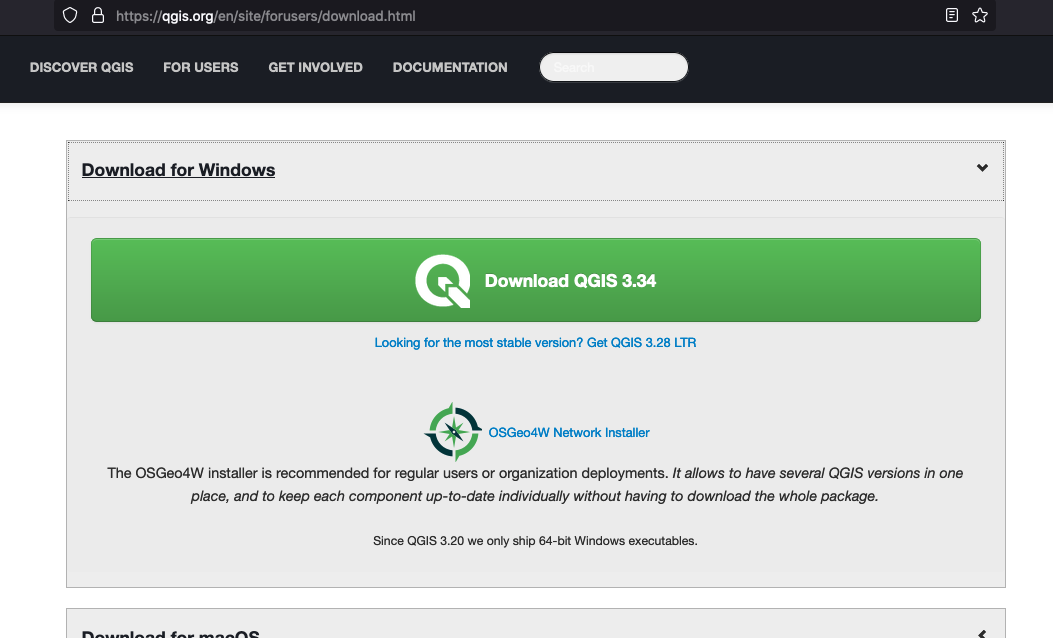Screen dimensions: 1053x638
Task: Click the Download for macOS heading
Action: coord(171,633)
